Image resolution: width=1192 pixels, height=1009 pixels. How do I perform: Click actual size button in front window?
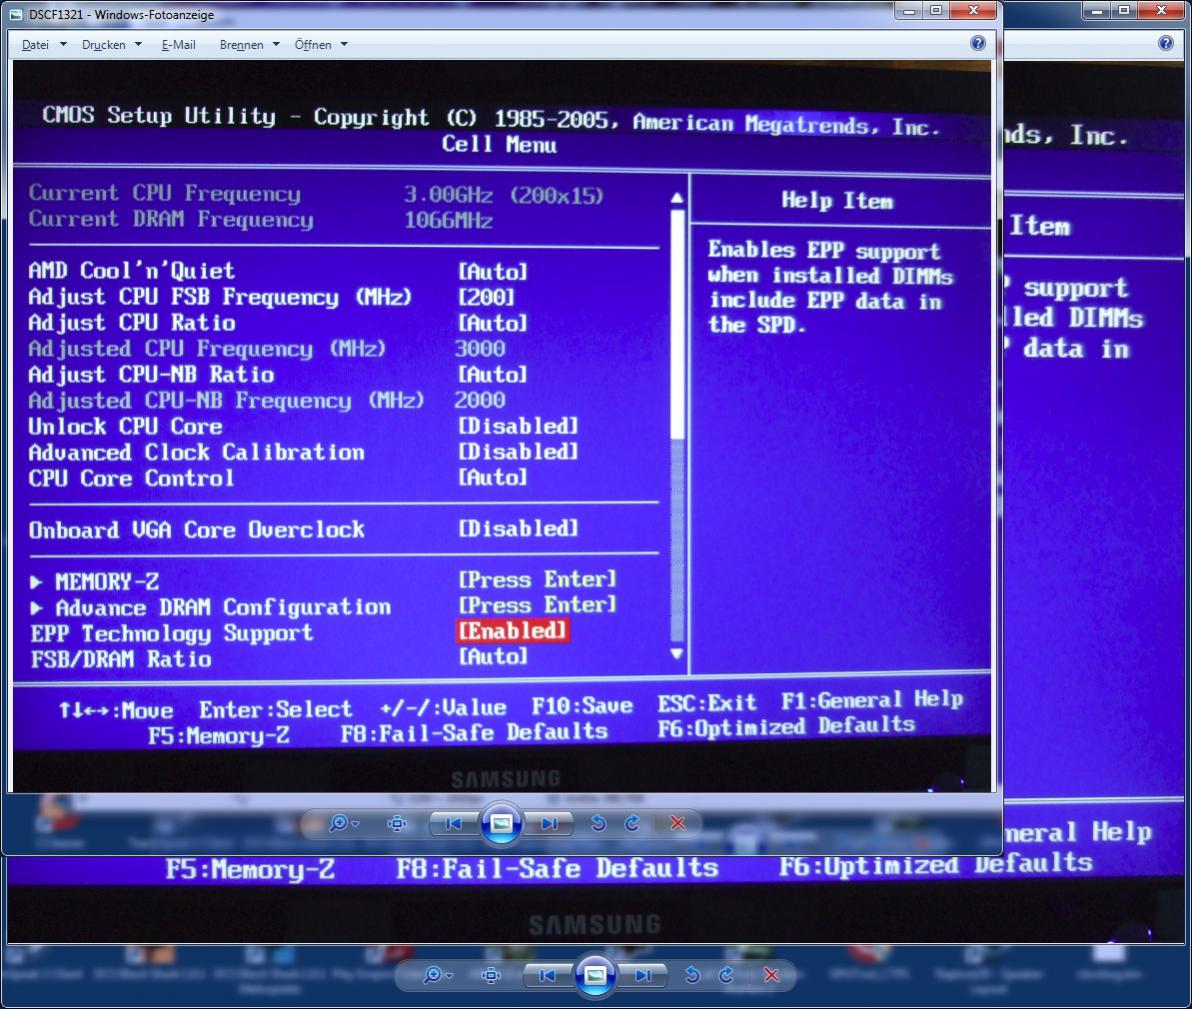coord(397,823)
